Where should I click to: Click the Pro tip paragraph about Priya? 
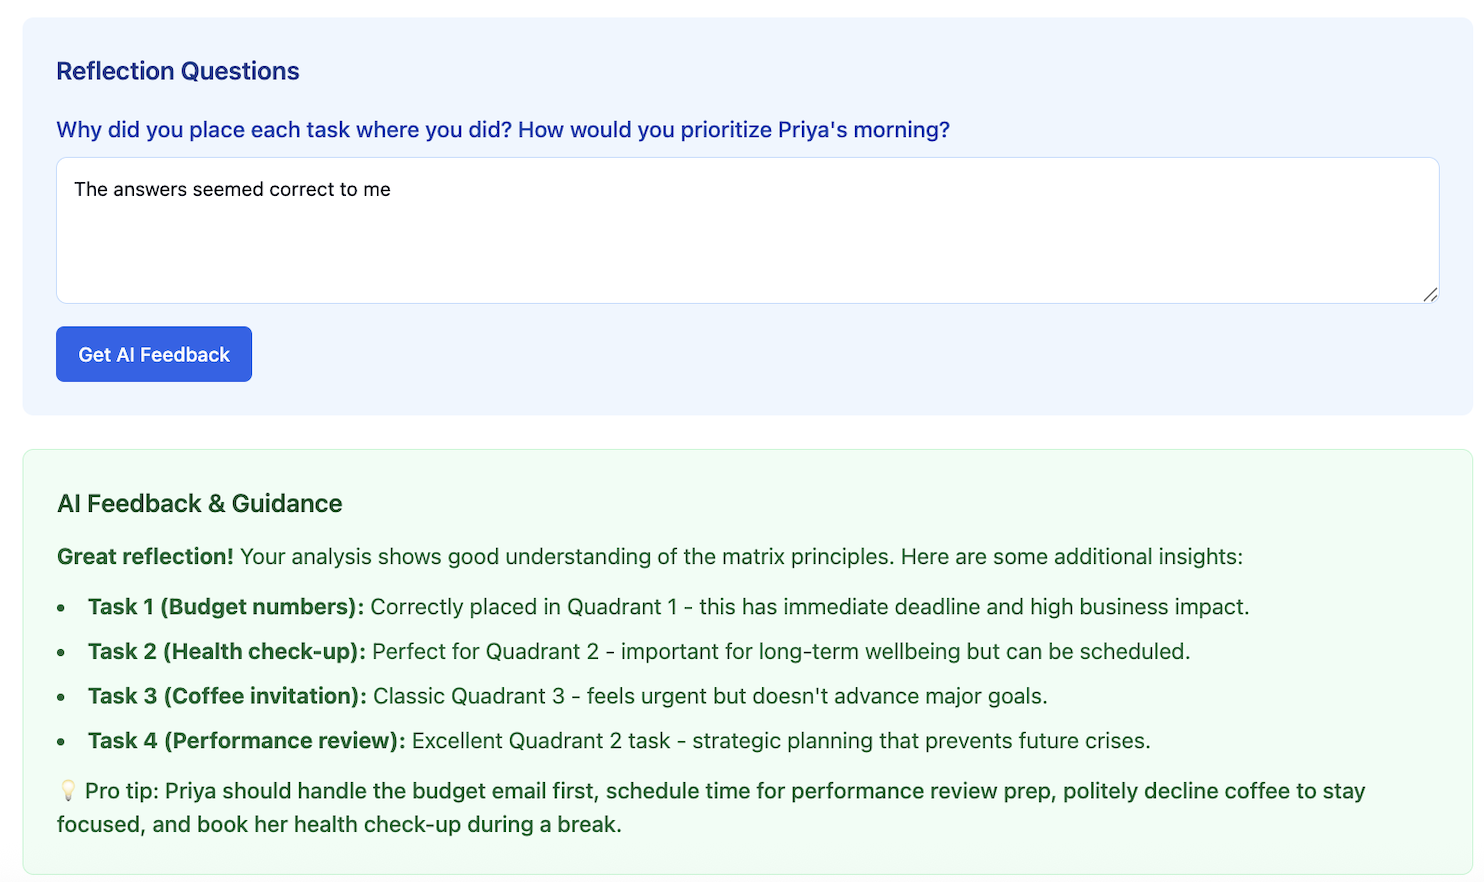click(x=711, y=807)
